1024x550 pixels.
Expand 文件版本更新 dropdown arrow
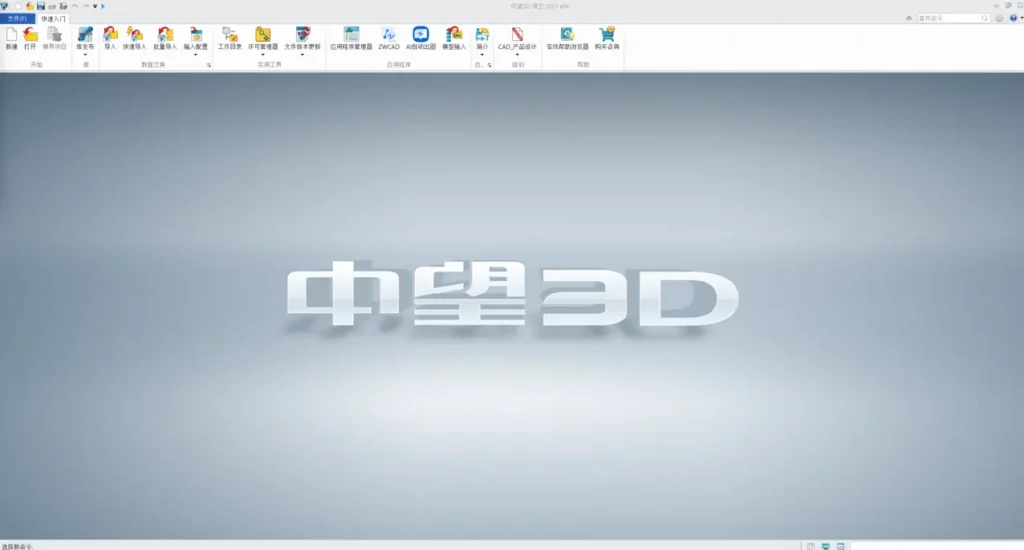coord(302,55)
